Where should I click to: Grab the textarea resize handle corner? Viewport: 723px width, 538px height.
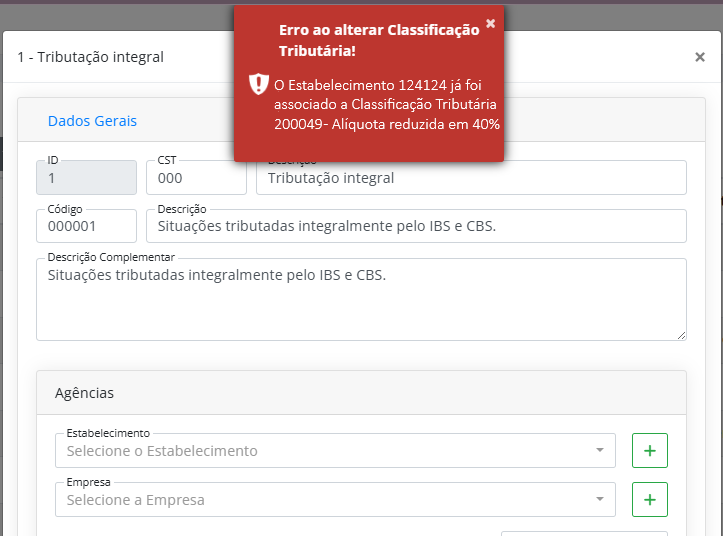tap(682, 336)
